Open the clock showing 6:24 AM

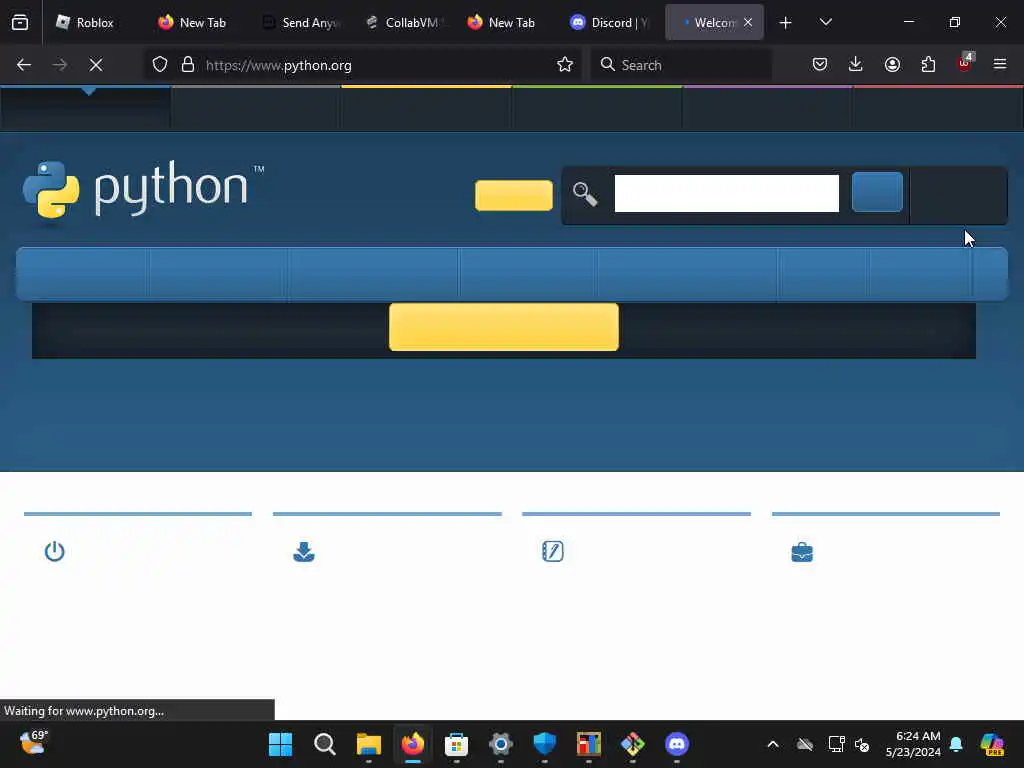pos(913,744)
